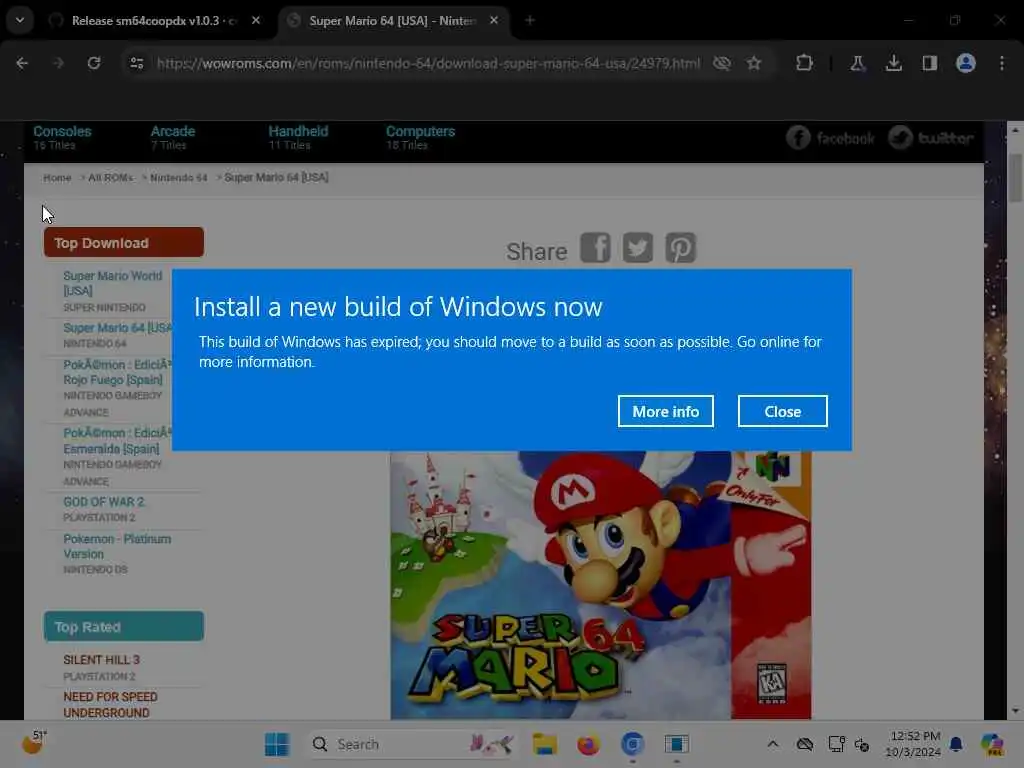Click the display network tray icon
The width and height of the screenshot is (1024, 768).
pos(837,744)
